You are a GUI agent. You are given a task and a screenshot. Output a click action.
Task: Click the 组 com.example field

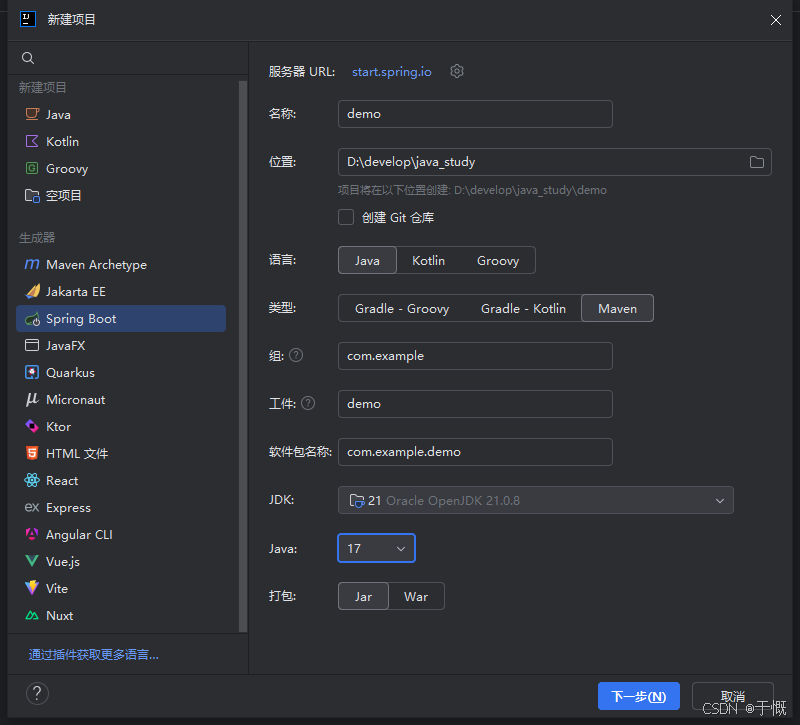[x=475, y=356]
